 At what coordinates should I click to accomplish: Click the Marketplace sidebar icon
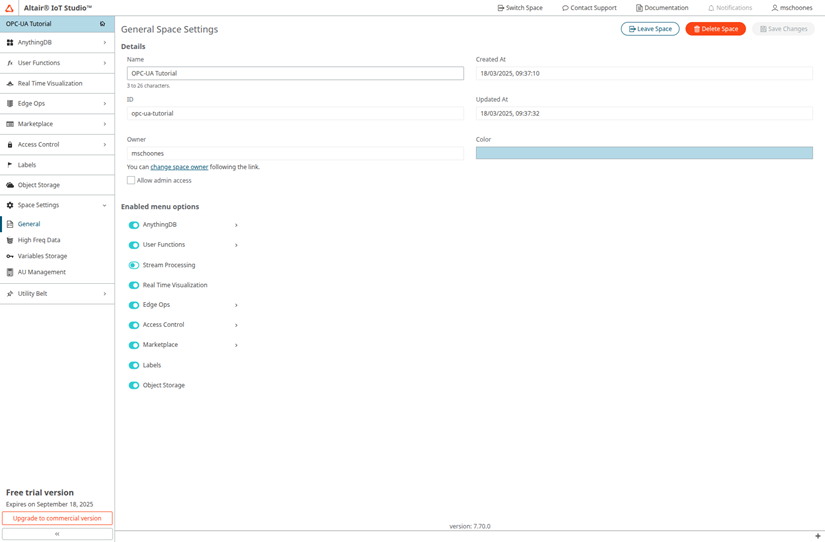click(x=9, y=124)
